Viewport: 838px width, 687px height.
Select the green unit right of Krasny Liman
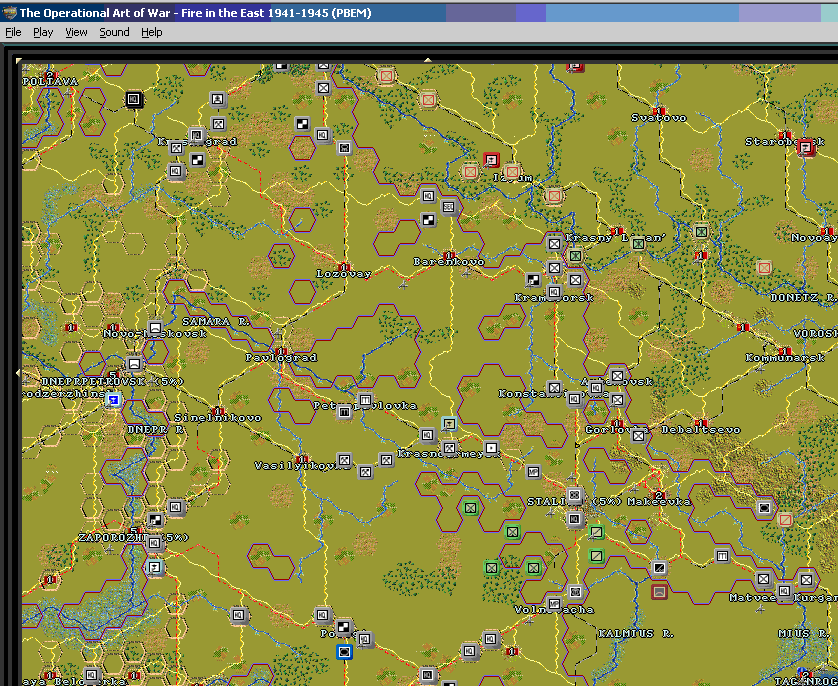(x=701, y=231)
